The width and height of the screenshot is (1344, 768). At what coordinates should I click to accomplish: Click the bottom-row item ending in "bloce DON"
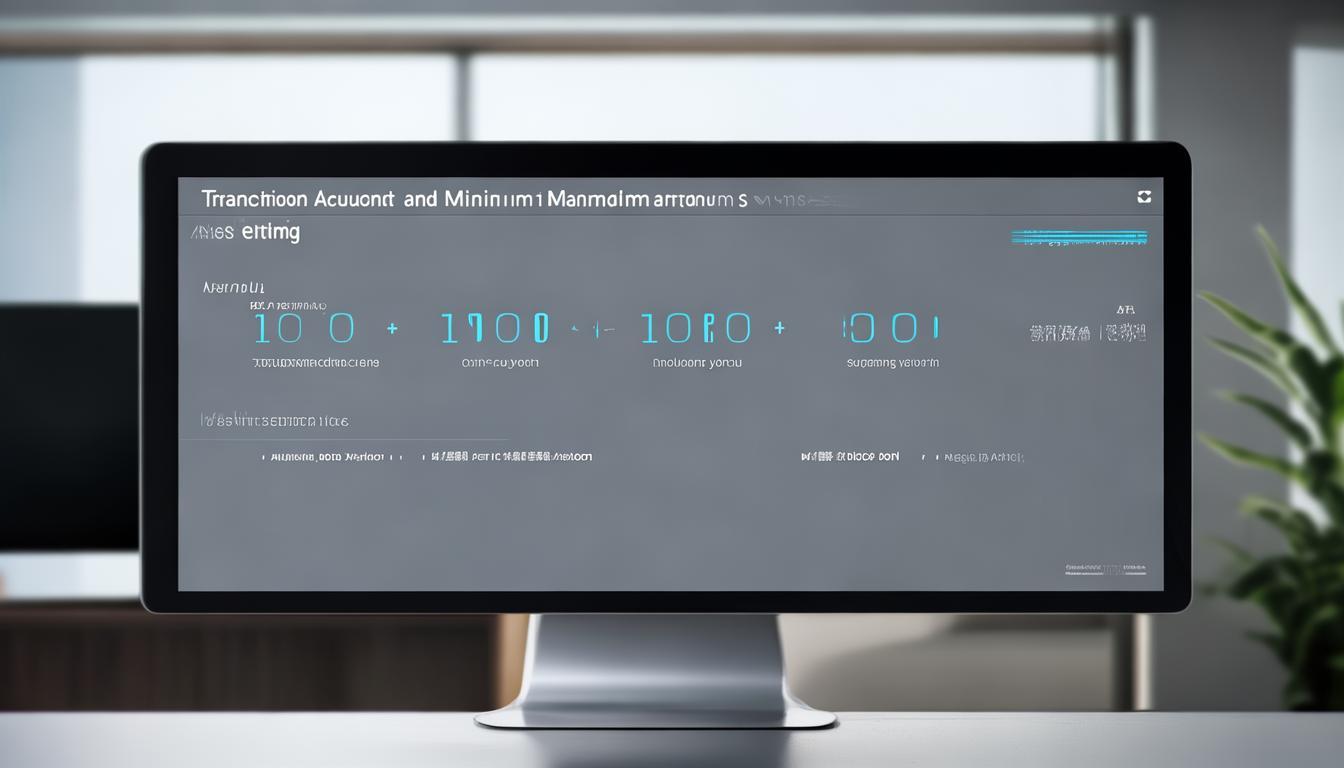click(x=850, y=457)
